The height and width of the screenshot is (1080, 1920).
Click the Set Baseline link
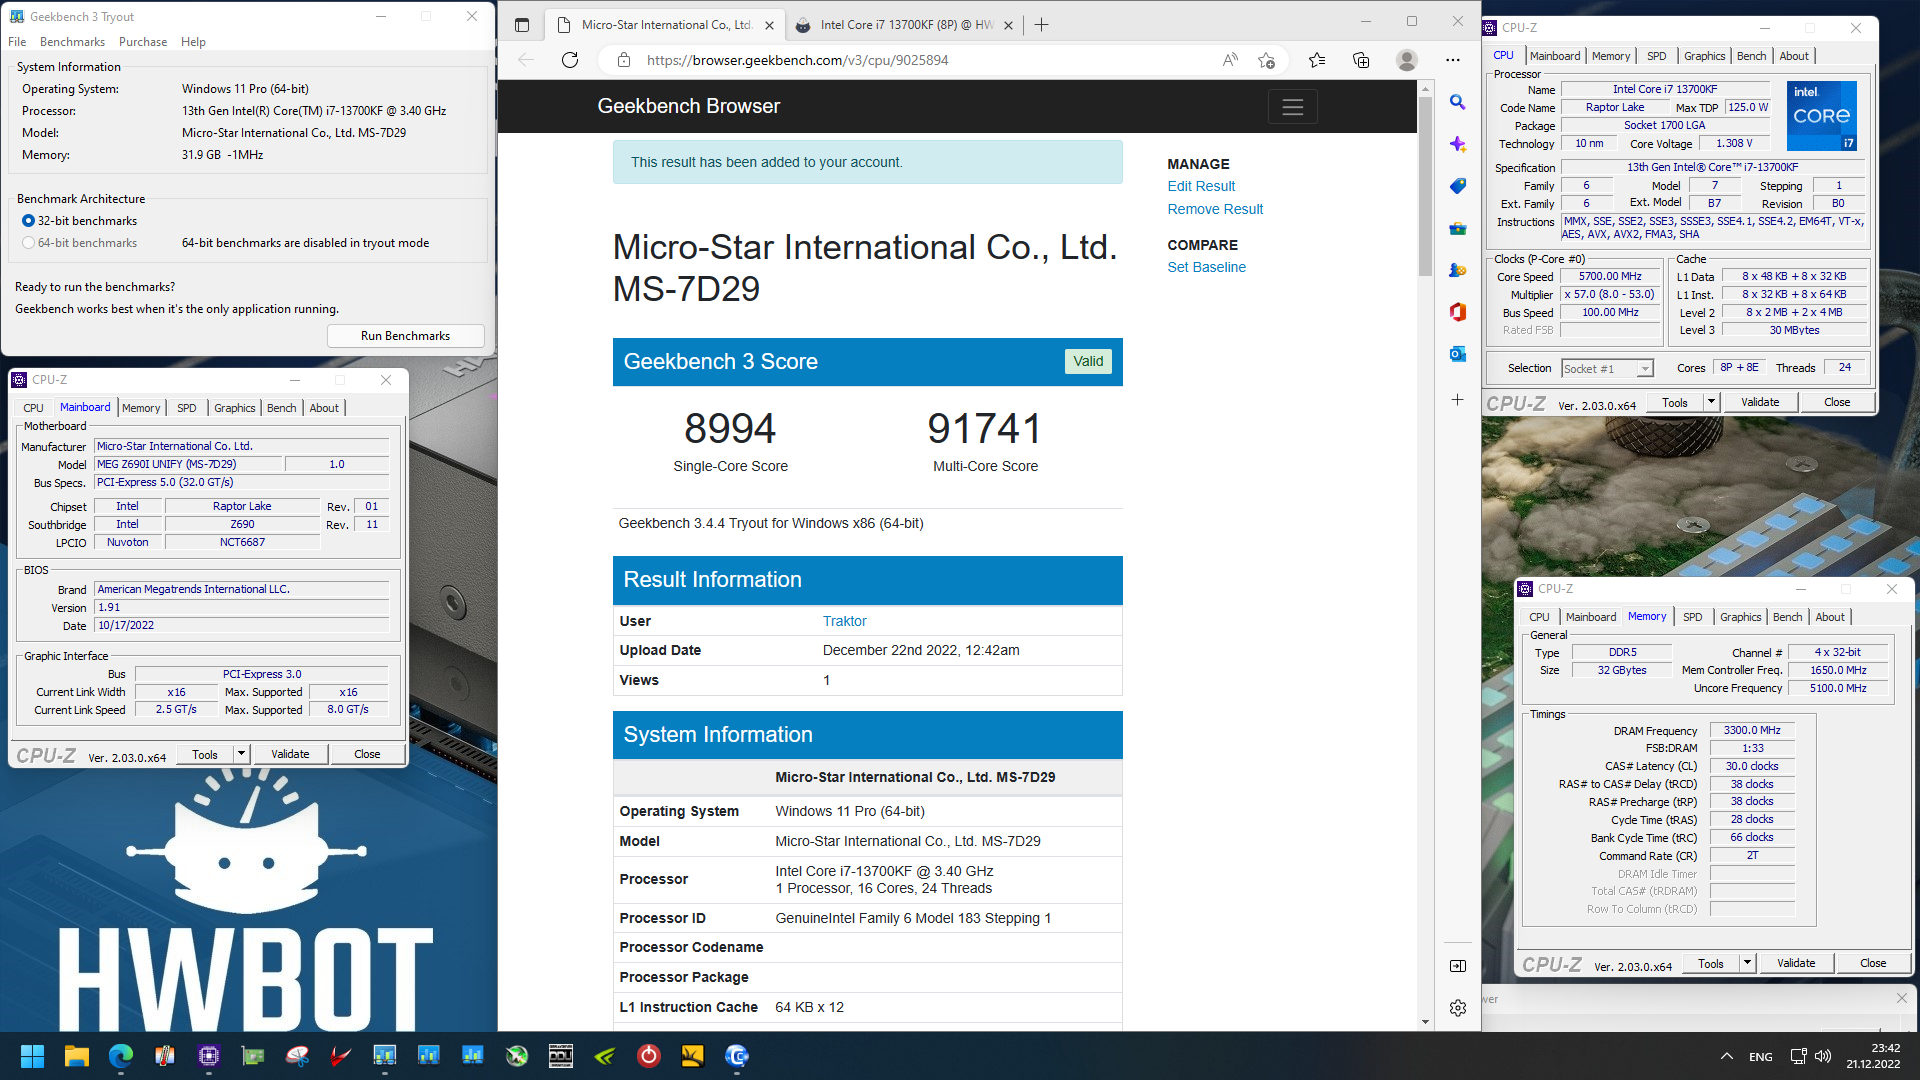tap(1206, 267)
